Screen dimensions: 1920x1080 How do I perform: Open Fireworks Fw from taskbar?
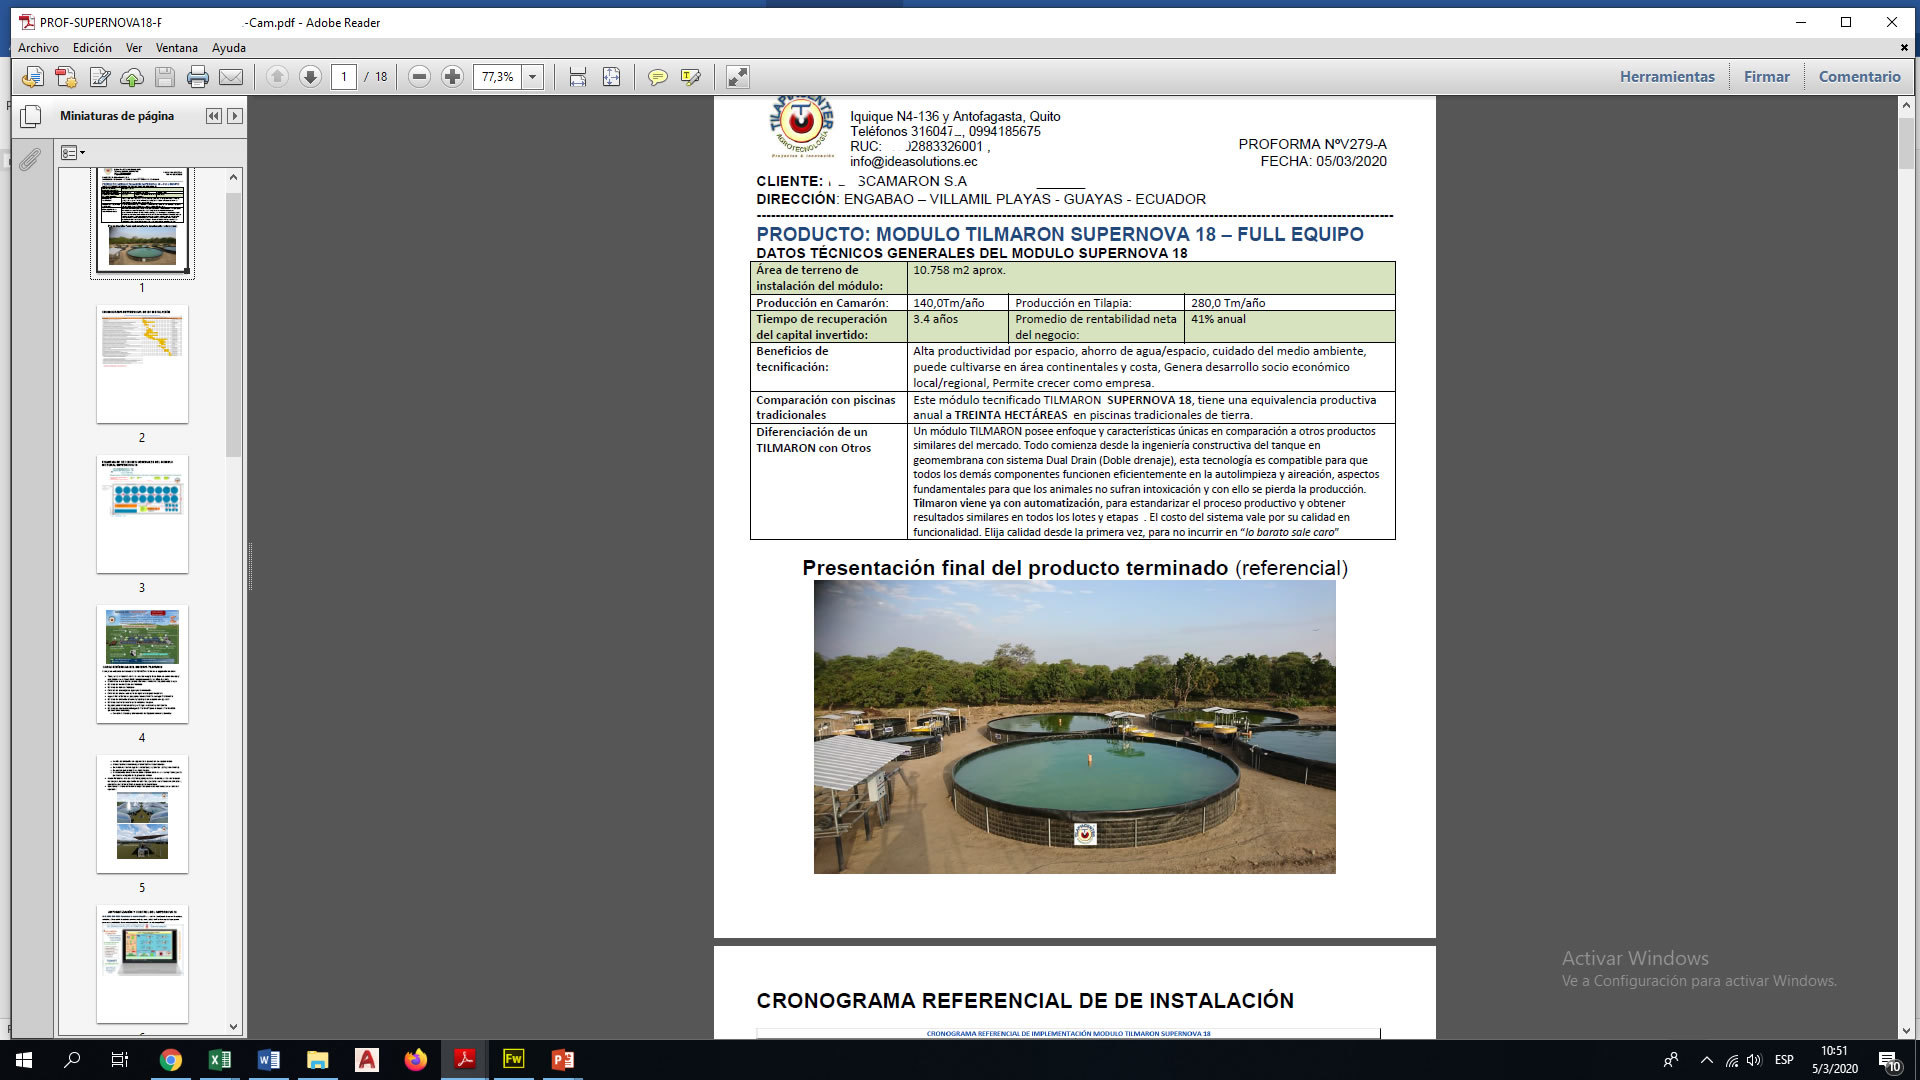513,1060
